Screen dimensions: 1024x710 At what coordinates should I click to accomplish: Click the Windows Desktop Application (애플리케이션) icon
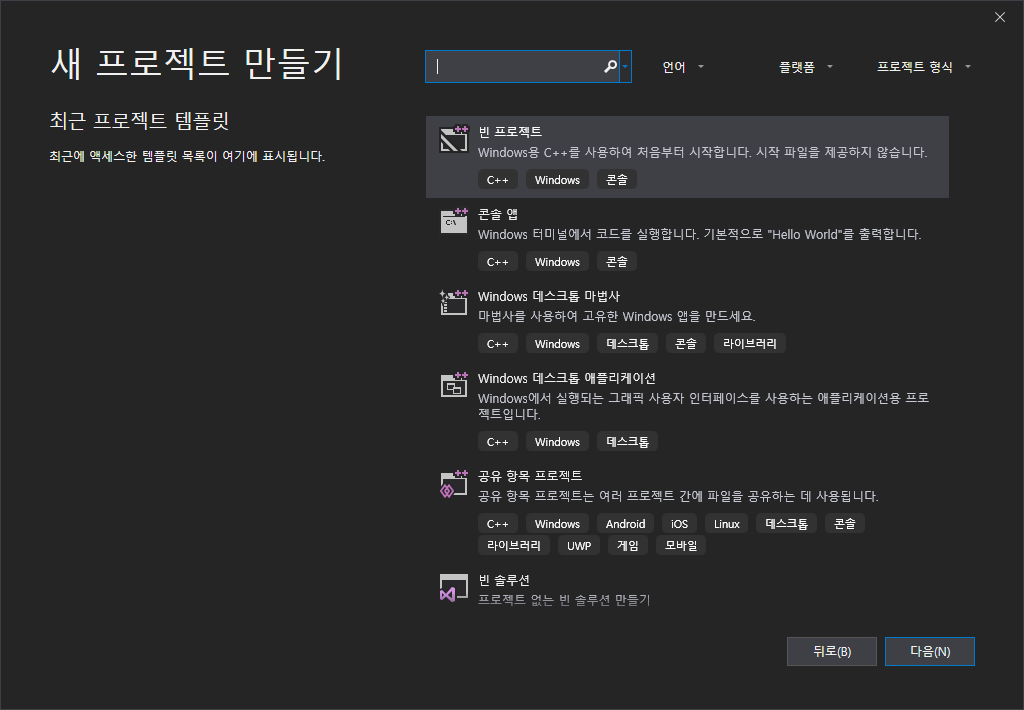coord(454,385)
